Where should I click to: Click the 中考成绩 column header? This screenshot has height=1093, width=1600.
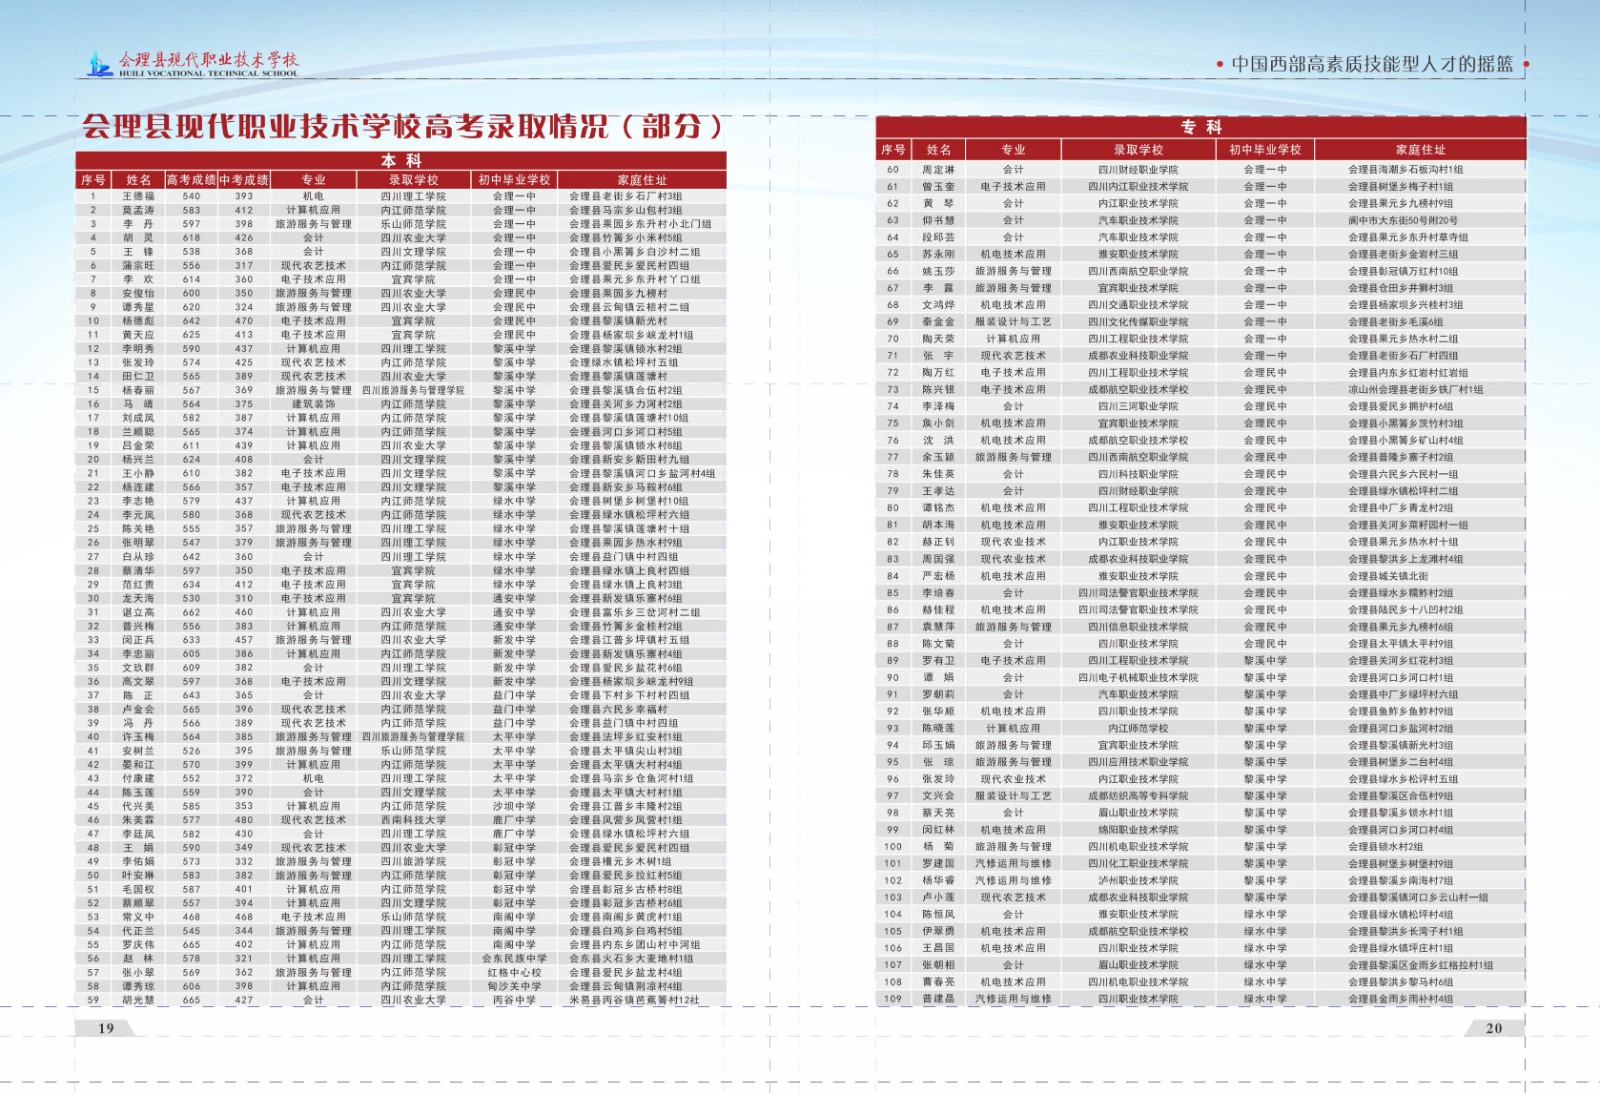pyautogui.click(x=244, y=180)
